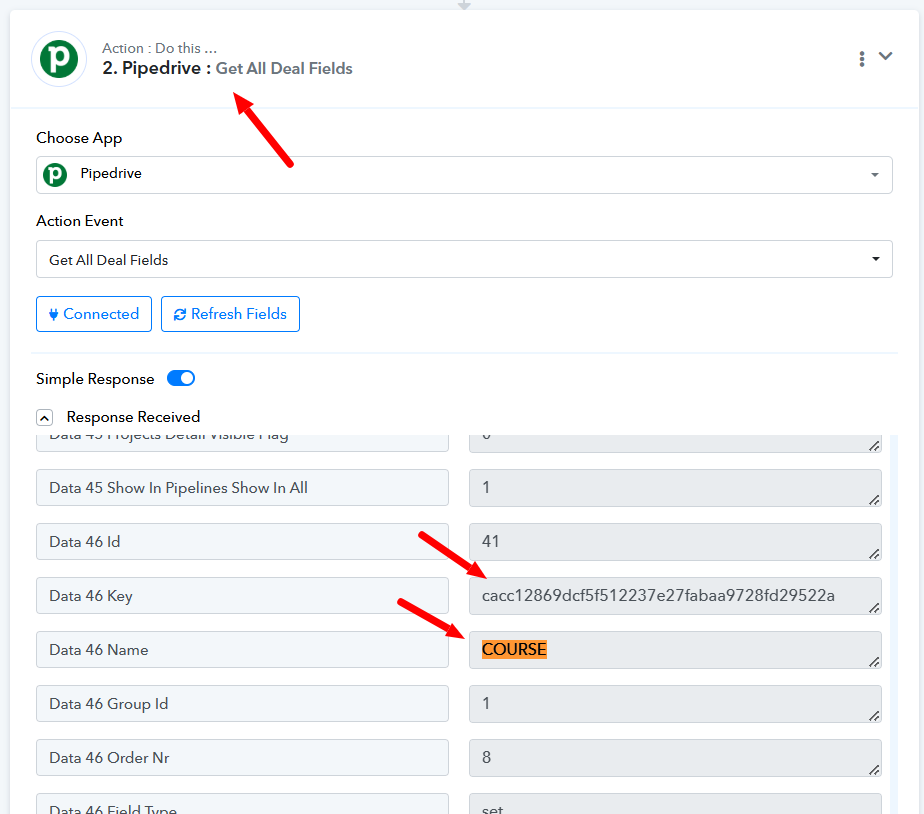The width and height of the screenshot is (924, 814).
Task: Collapse the Response Received section
Action: coord(45,418)
